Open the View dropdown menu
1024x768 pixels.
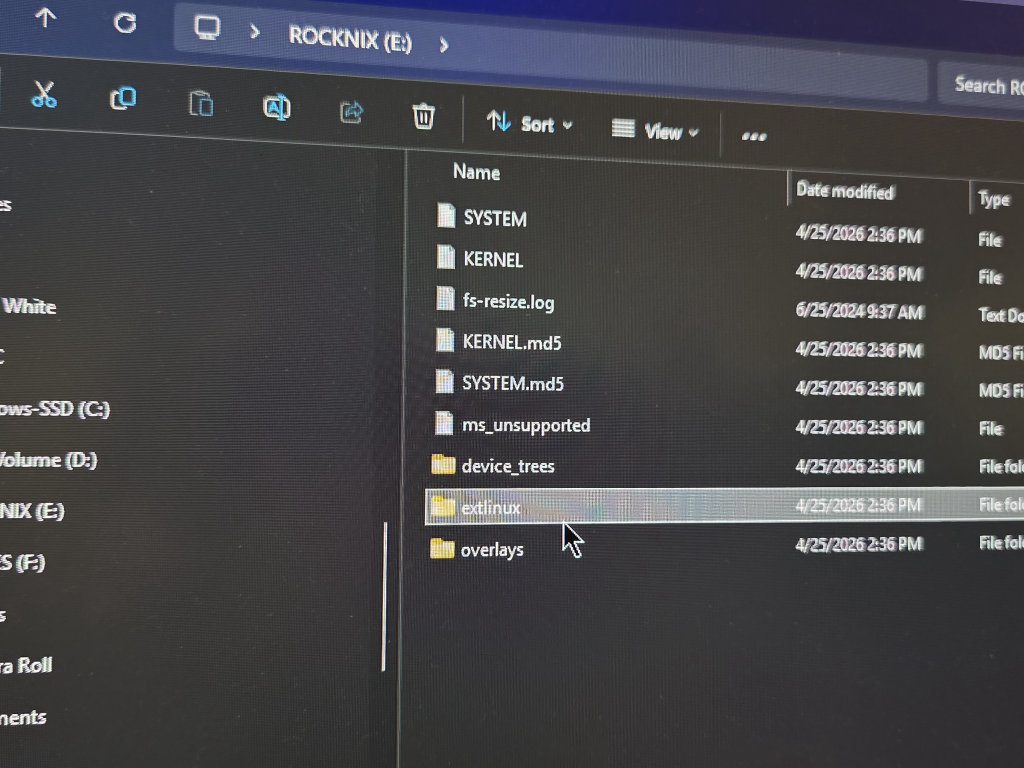point(655,131)
